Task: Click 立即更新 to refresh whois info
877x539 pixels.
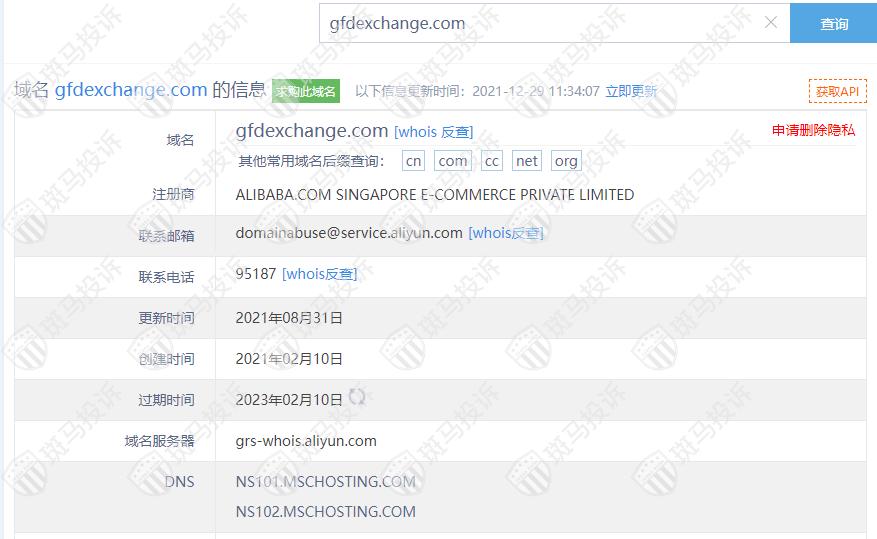Action: 631,91
